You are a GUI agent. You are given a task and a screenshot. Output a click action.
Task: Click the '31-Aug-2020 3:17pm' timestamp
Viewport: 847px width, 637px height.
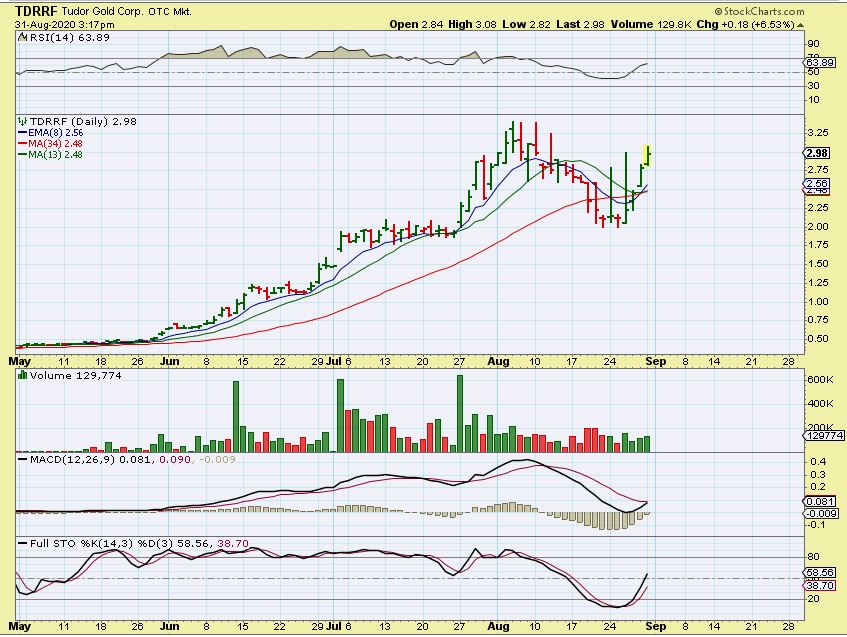point(65,25)
